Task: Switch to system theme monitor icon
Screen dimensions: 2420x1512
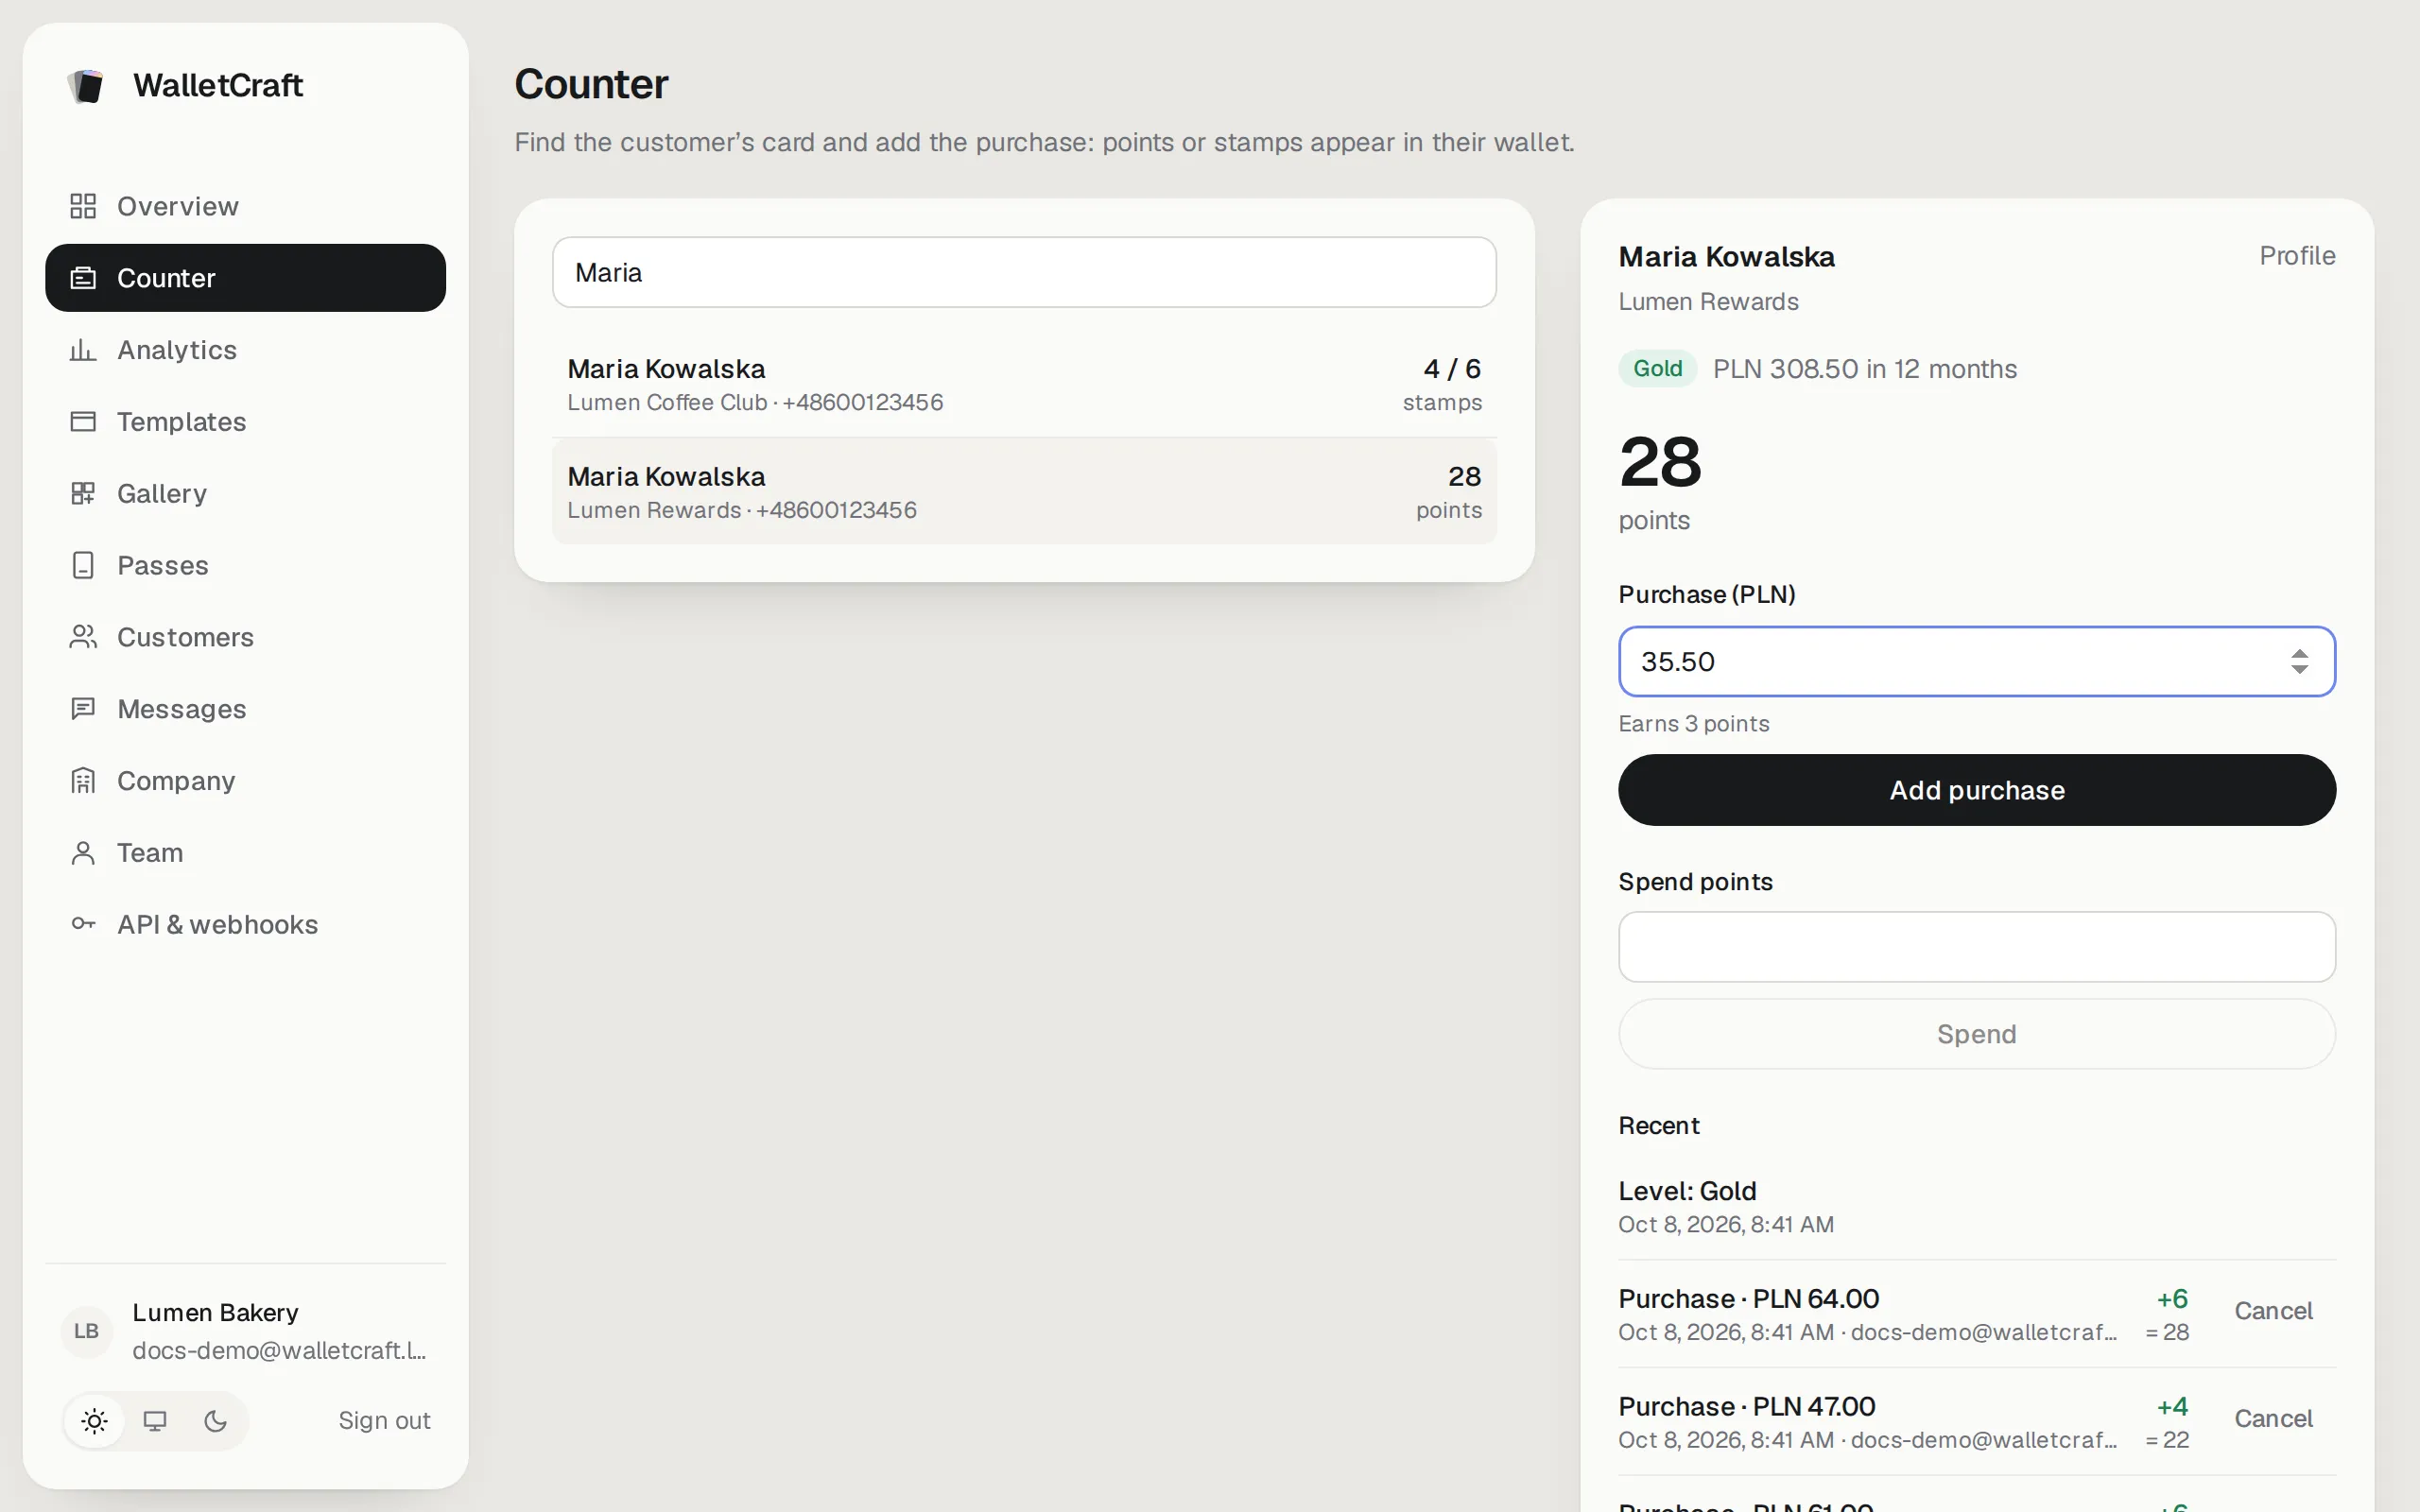Action: click(155, 1421)
